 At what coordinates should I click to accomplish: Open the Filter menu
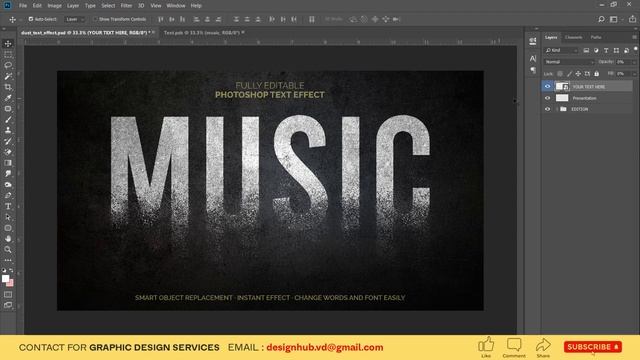click(x=126, y=6)
